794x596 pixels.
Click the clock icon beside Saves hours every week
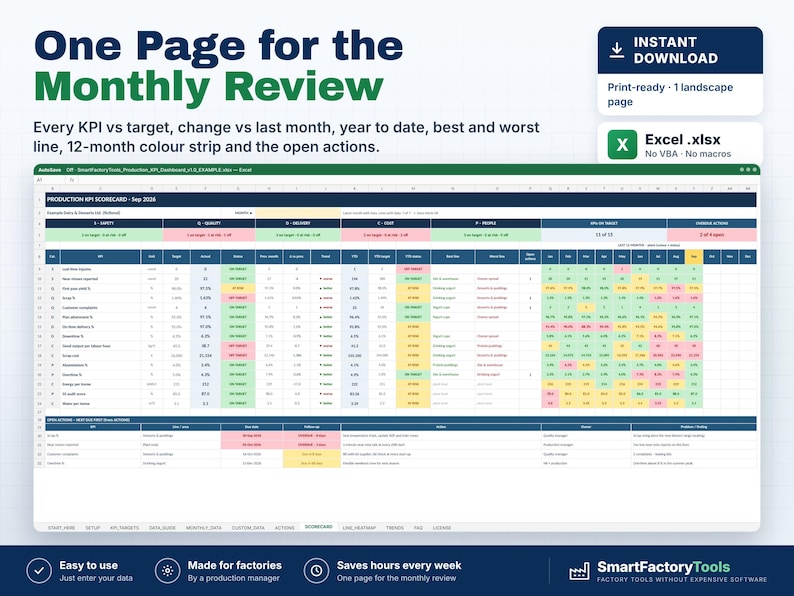point(316,571)
